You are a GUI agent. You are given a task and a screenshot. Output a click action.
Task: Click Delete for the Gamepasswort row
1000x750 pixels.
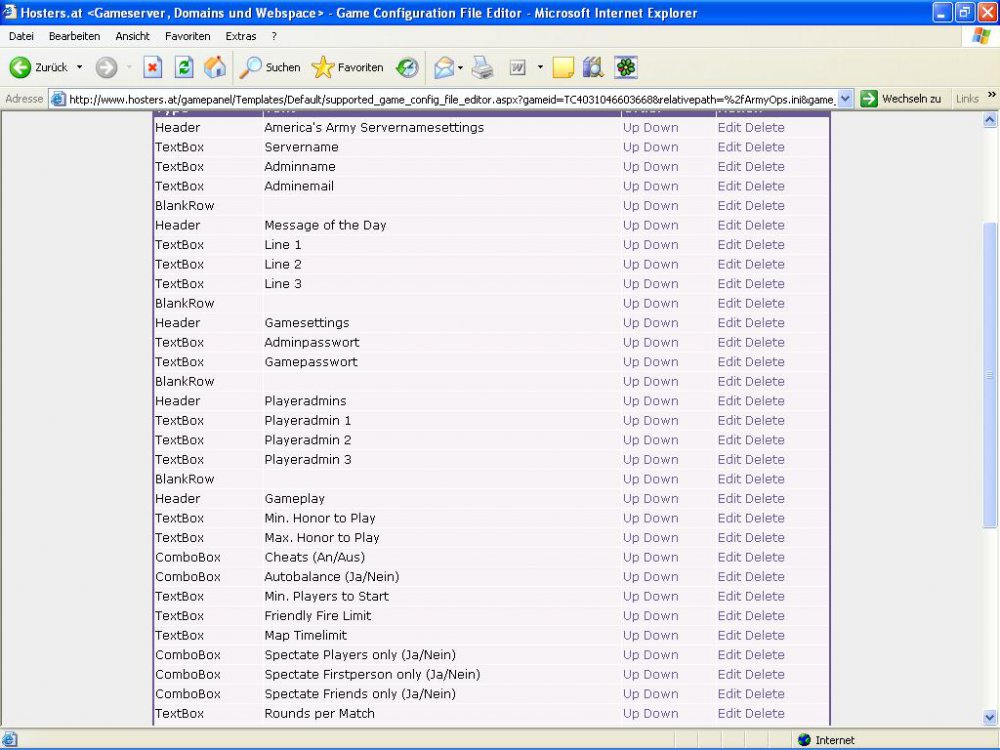(x=764, y=362)
